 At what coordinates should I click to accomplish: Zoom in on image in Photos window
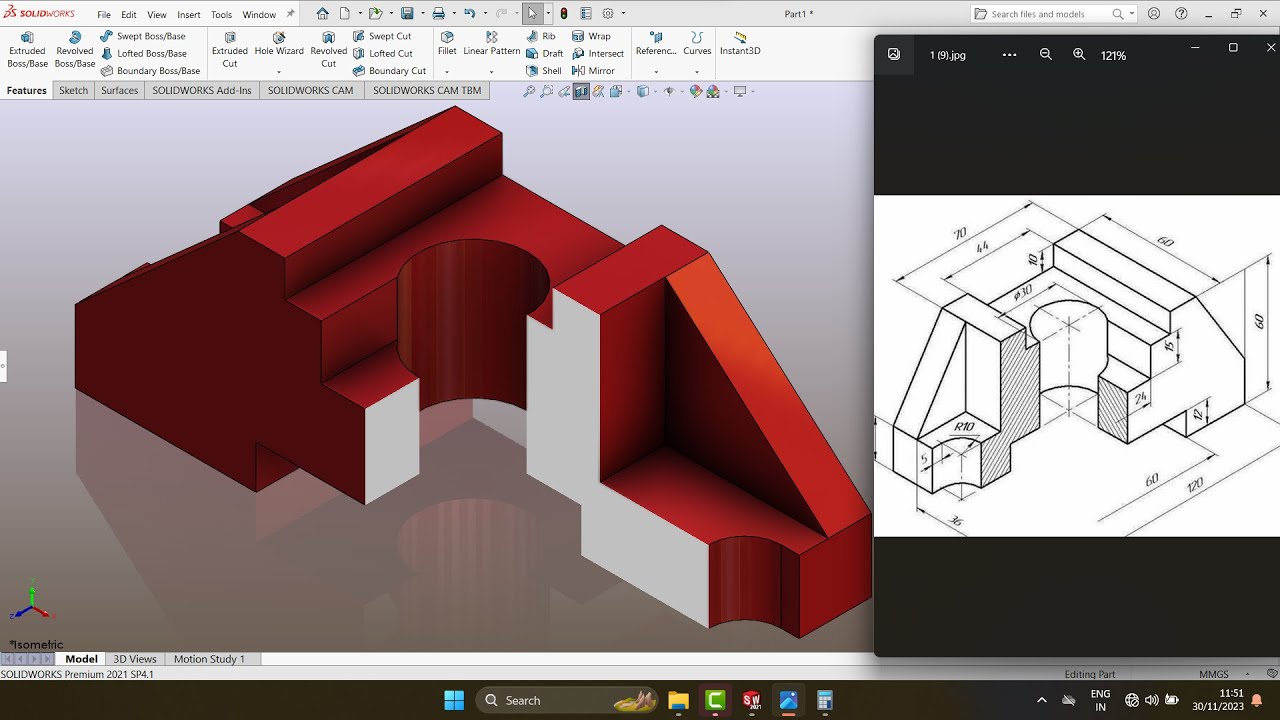click(x=1079, y=55)
